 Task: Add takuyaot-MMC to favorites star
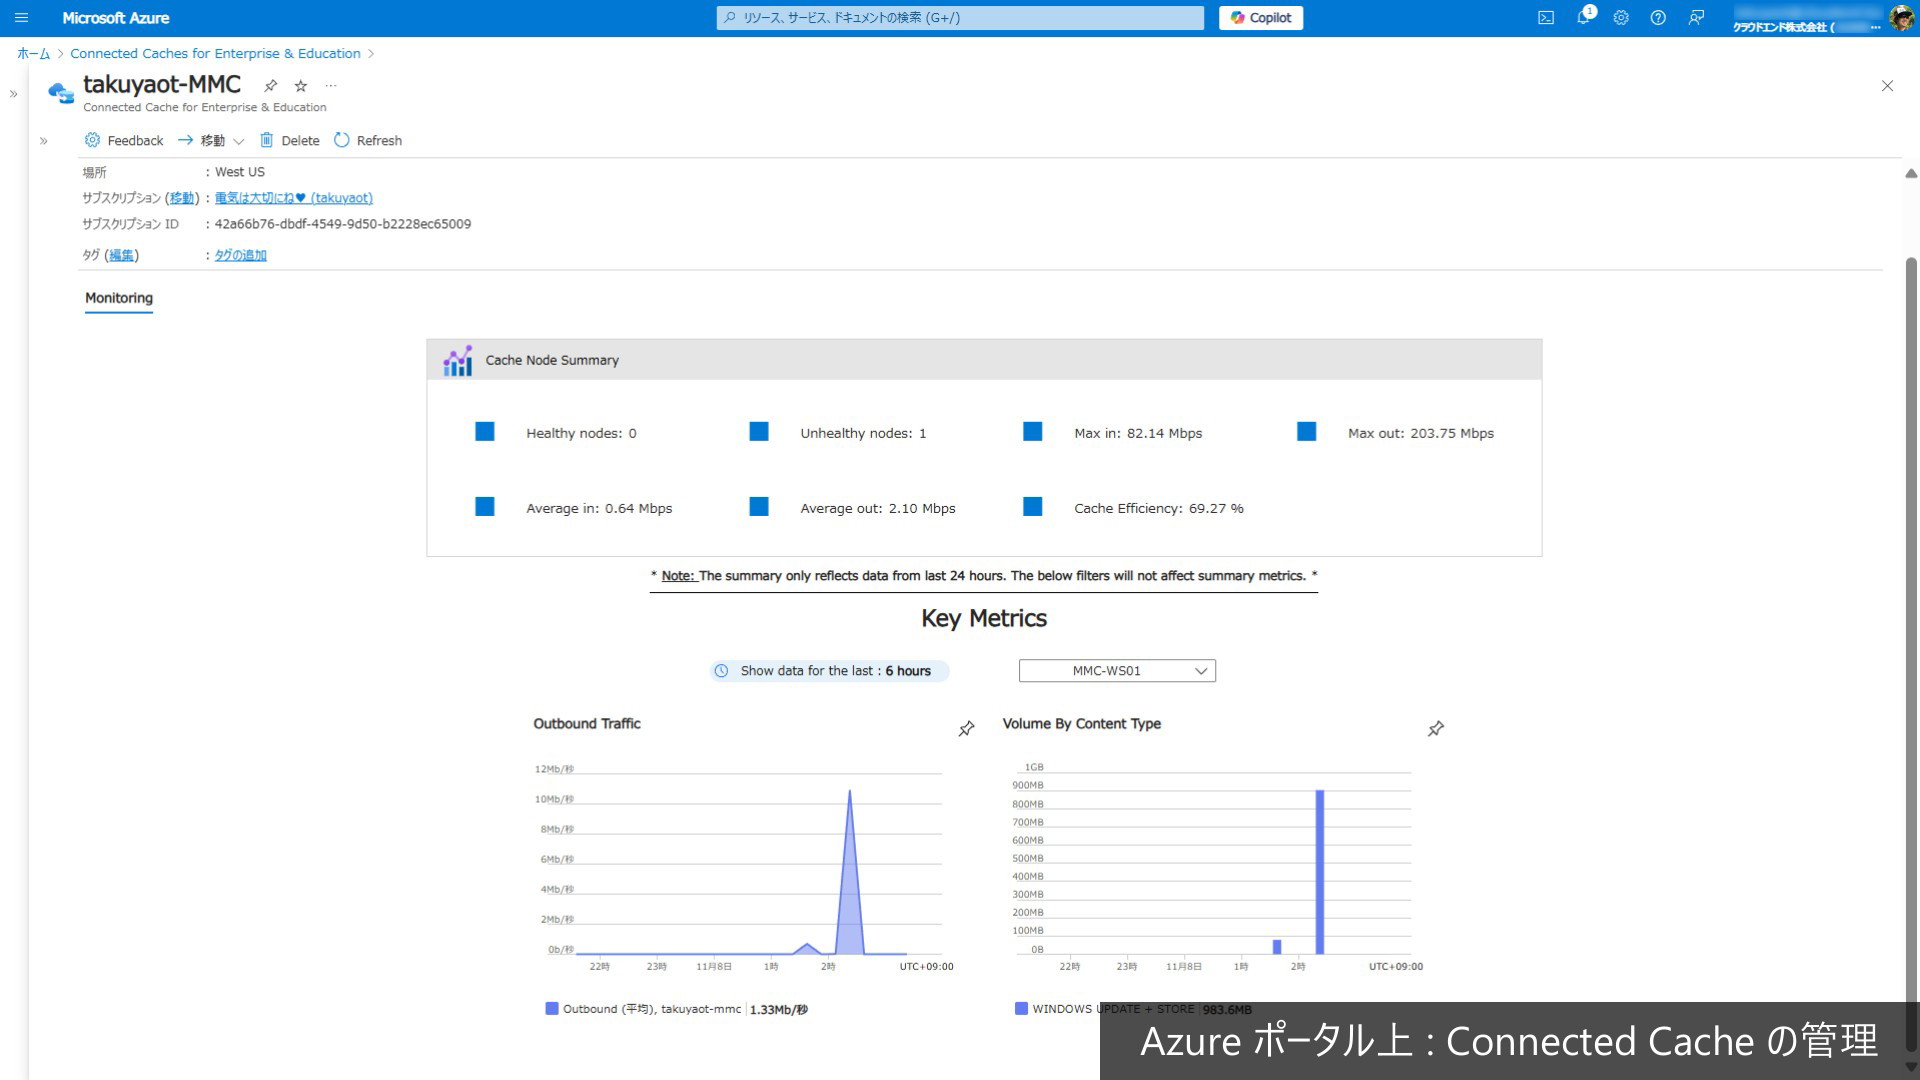301,86
